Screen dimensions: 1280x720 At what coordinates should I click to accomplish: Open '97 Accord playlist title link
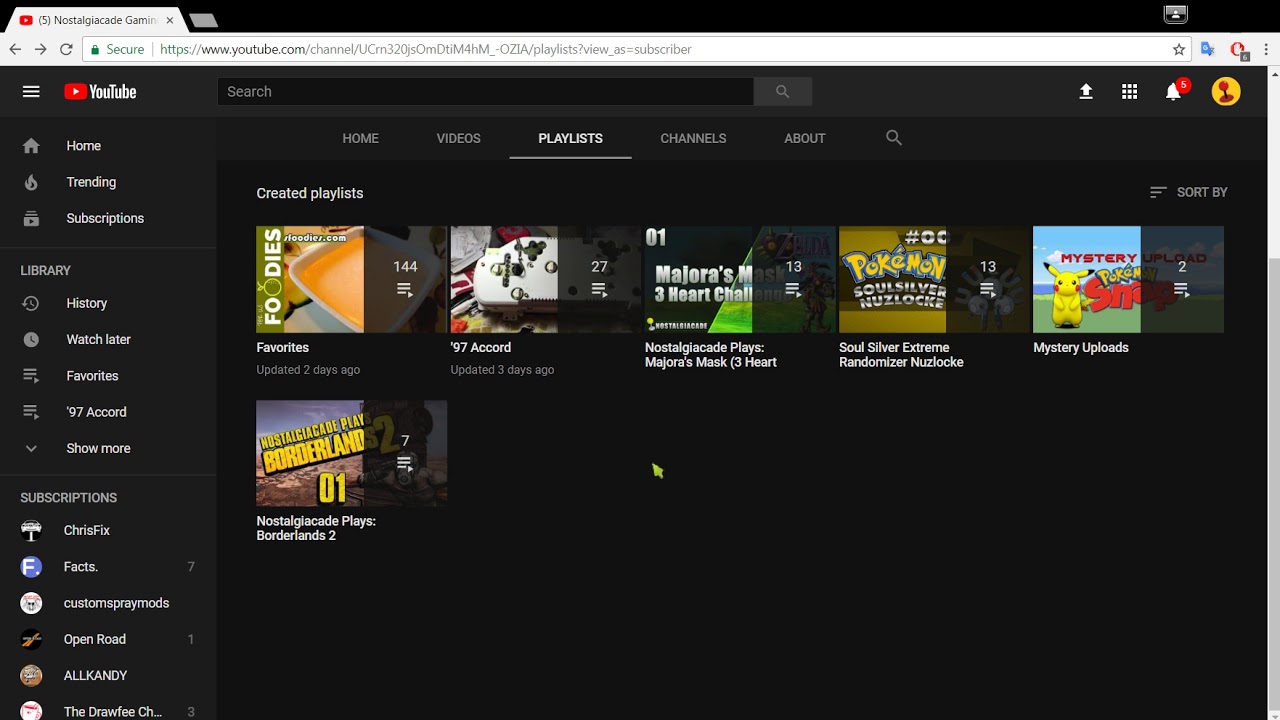click(x=480, y=347)
